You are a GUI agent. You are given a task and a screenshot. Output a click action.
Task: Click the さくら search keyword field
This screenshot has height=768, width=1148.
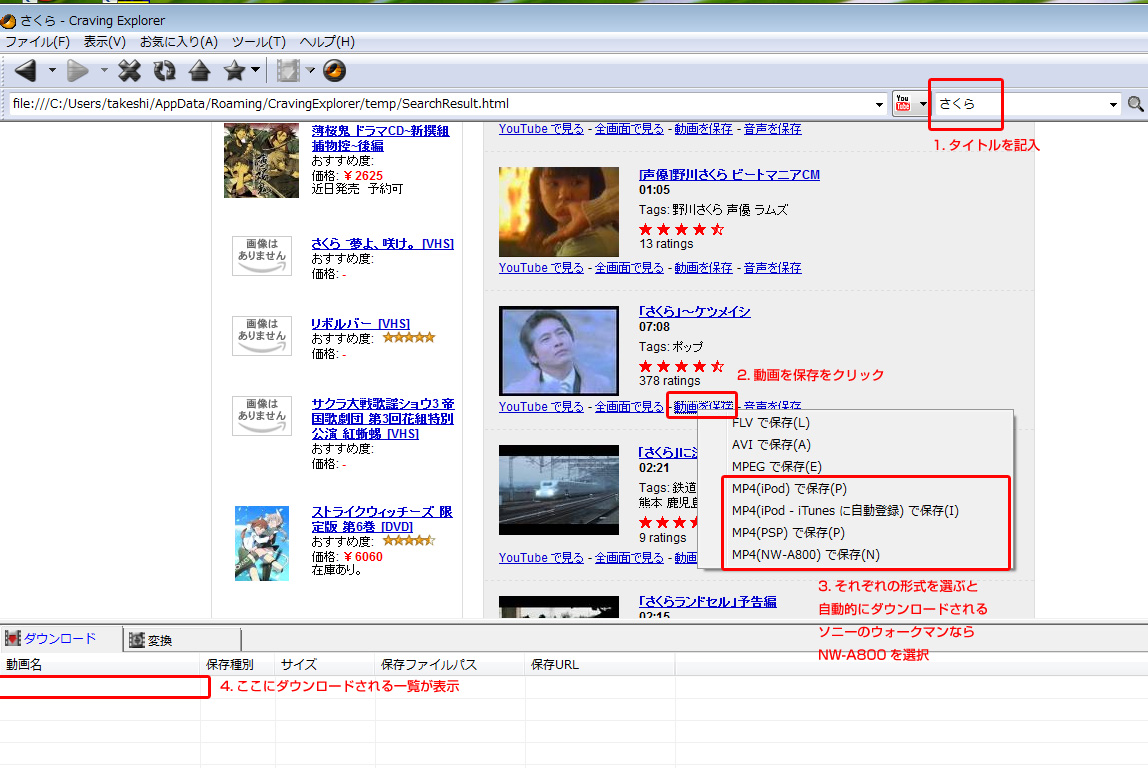pyautogui.click(x=1020, y=104)
